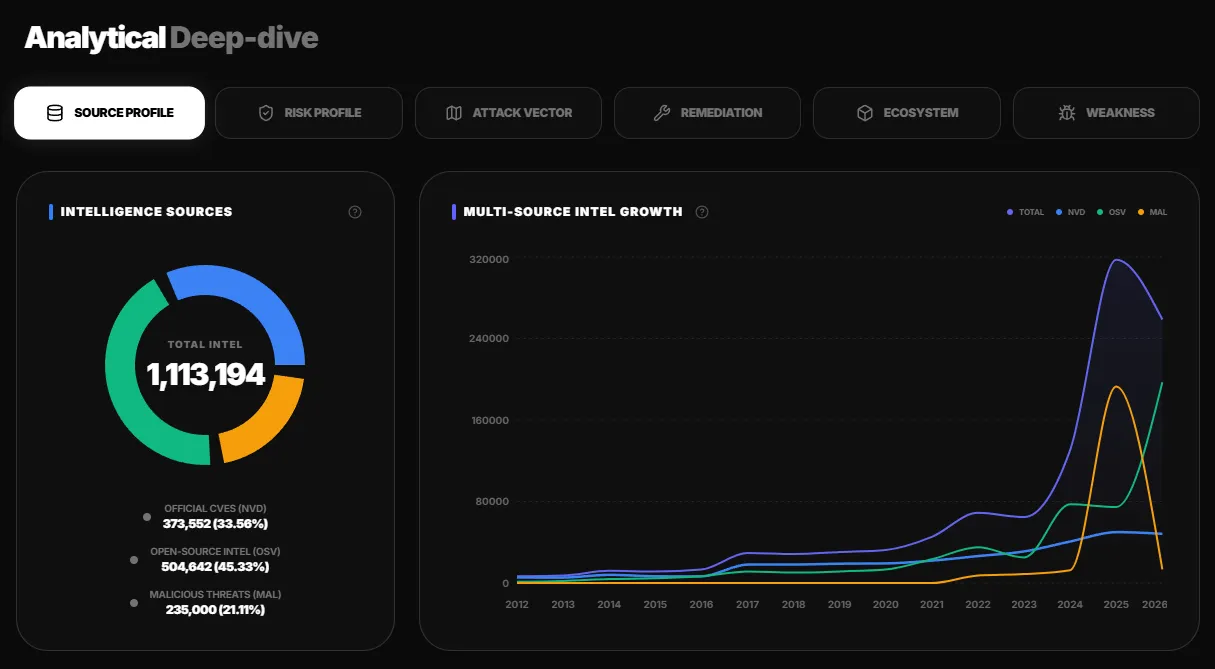The image size is (1215, 669).
Task: Click the 2025 peak of the purple TOTAL line
Action: click(x=1116, y=260)
